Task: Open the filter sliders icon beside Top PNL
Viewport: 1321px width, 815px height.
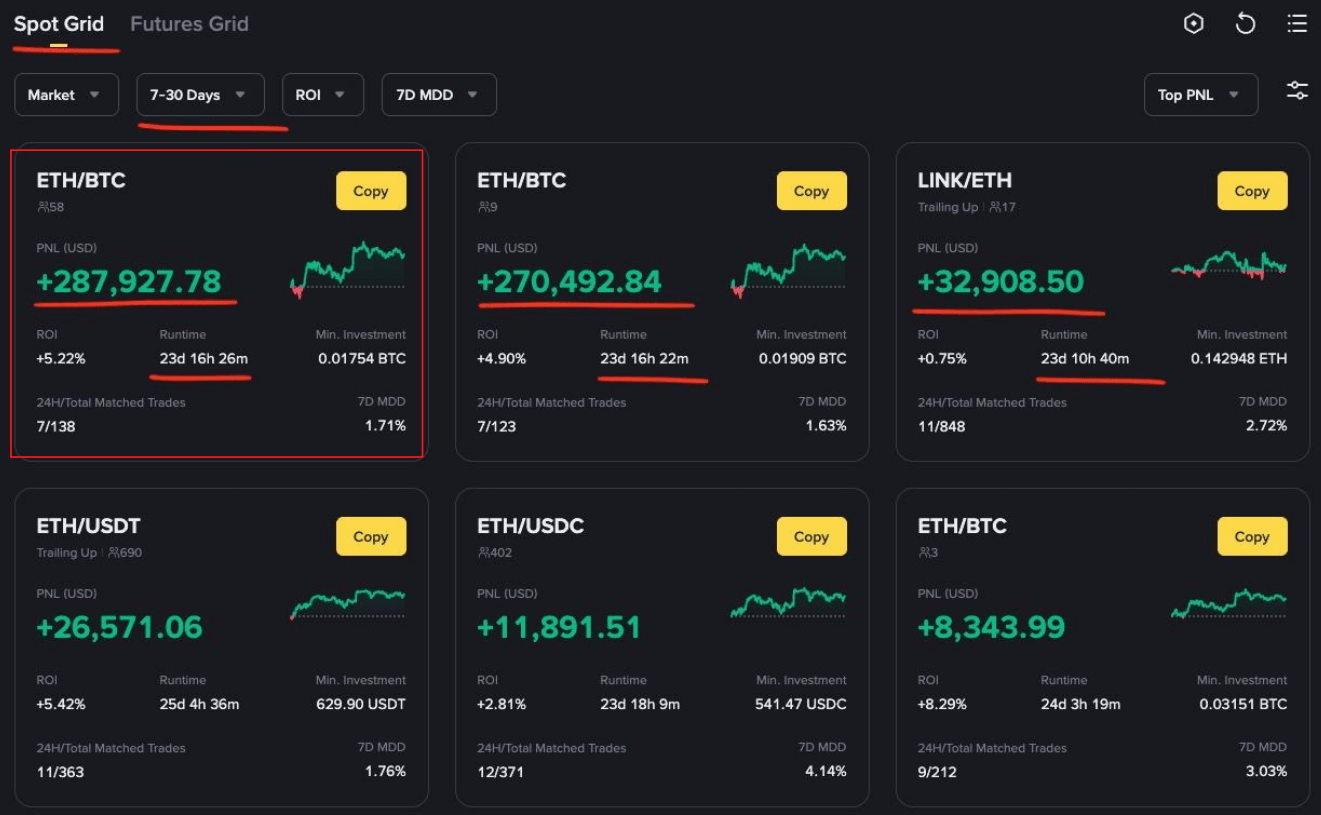Action: pos(1297,91)
